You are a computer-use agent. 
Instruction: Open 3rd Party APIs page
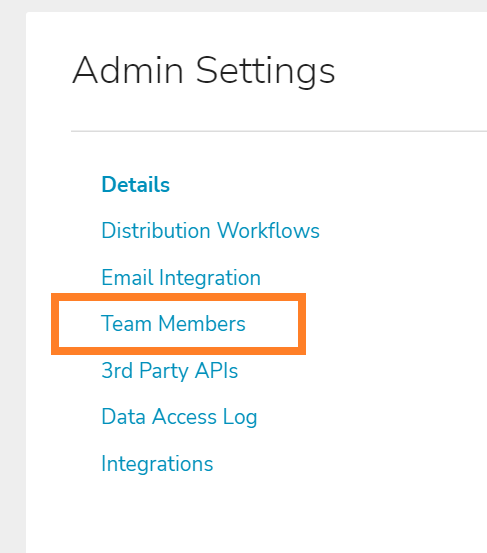(170, 371)
